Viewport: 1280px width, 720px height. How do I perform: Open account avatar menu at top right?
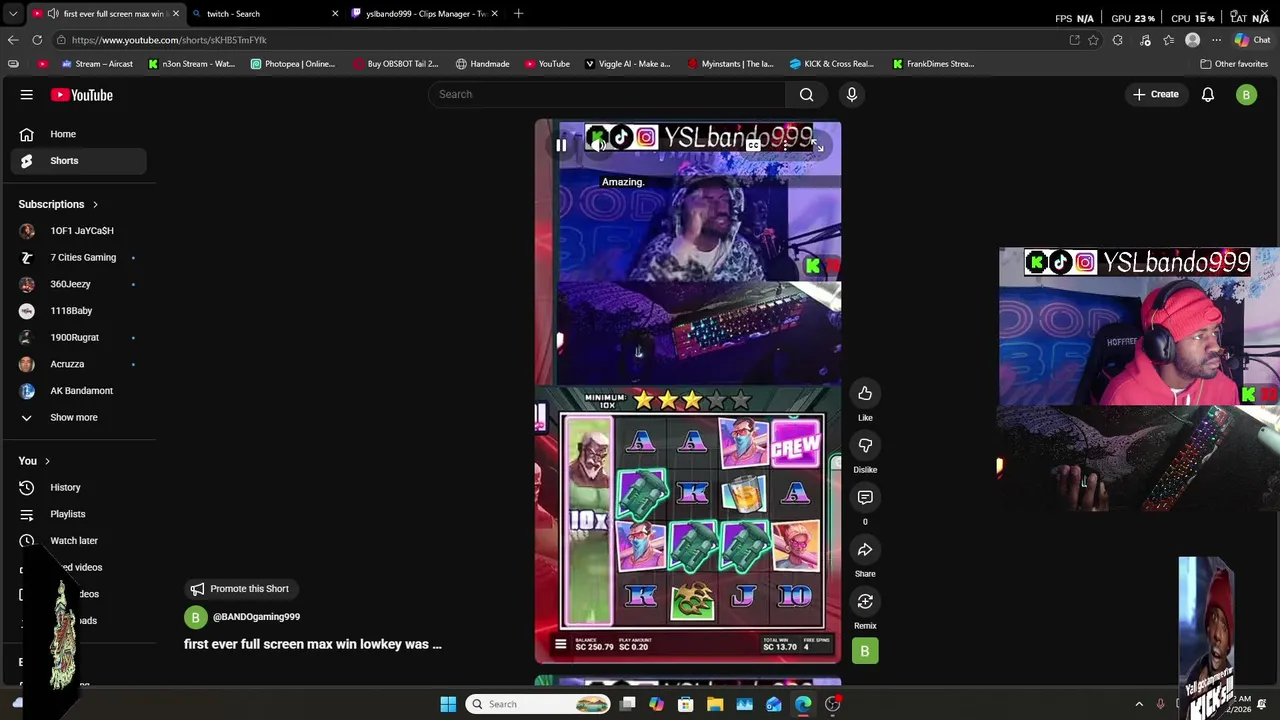tap(1246, 95)
